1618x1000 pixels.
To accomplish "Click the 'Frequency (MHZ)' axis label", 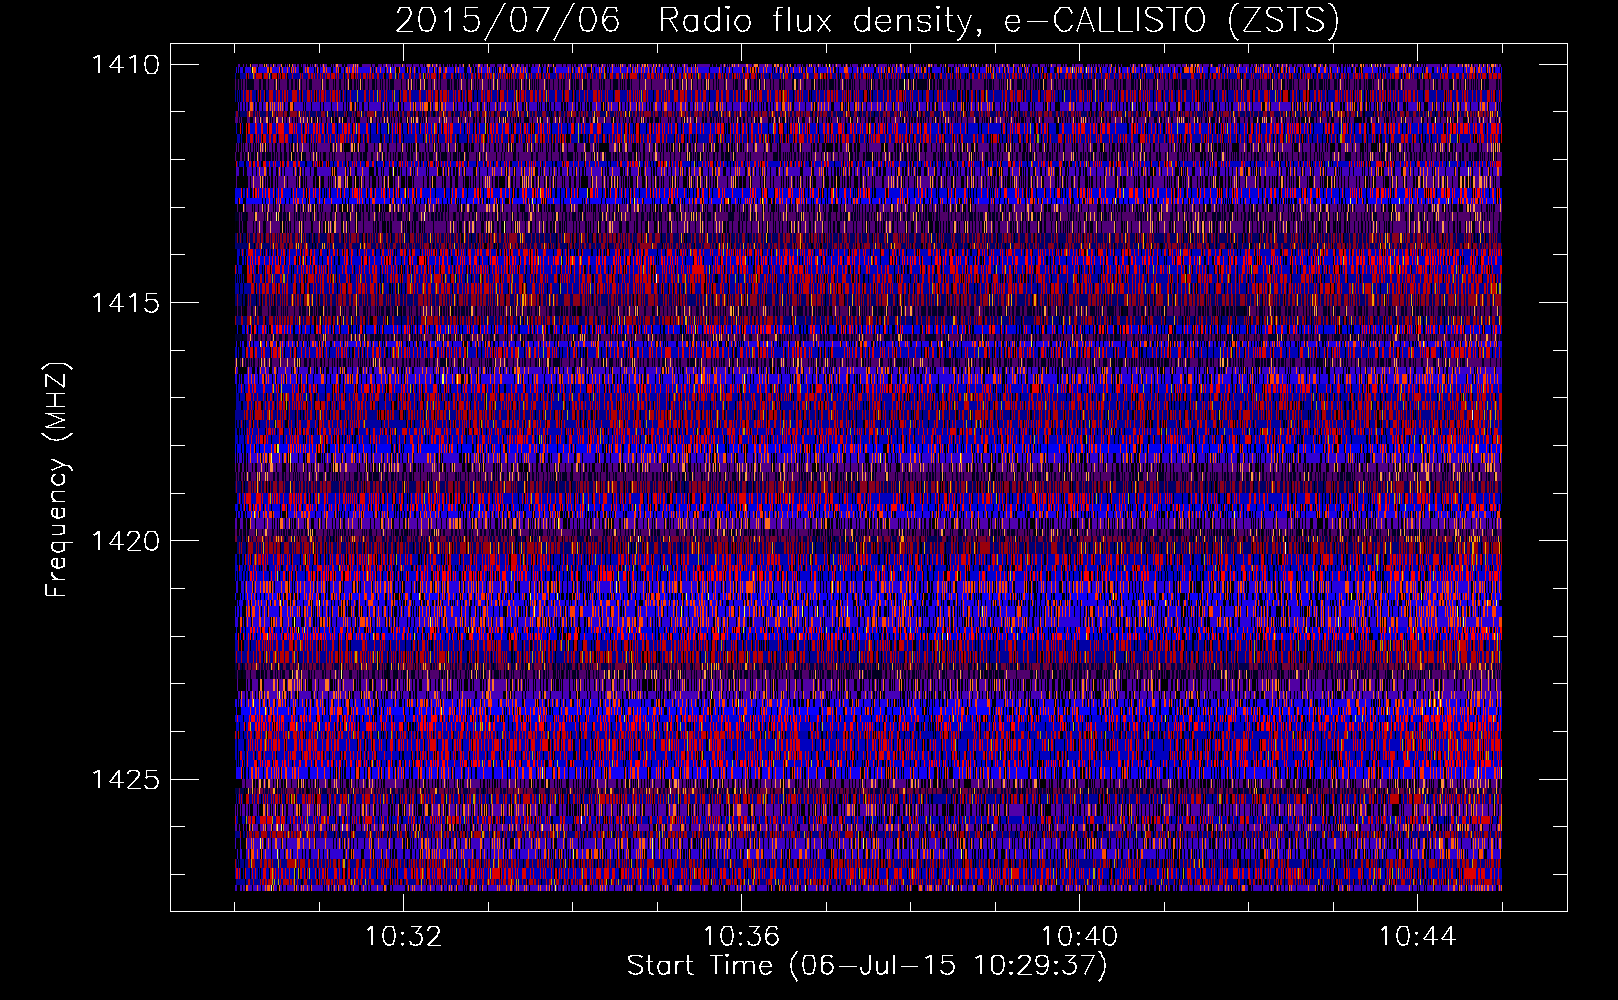I will pyautogui.click(x=58, y=480).
